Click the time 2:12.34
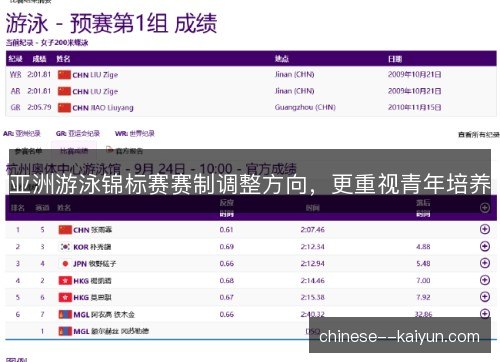 click(312, 247)
